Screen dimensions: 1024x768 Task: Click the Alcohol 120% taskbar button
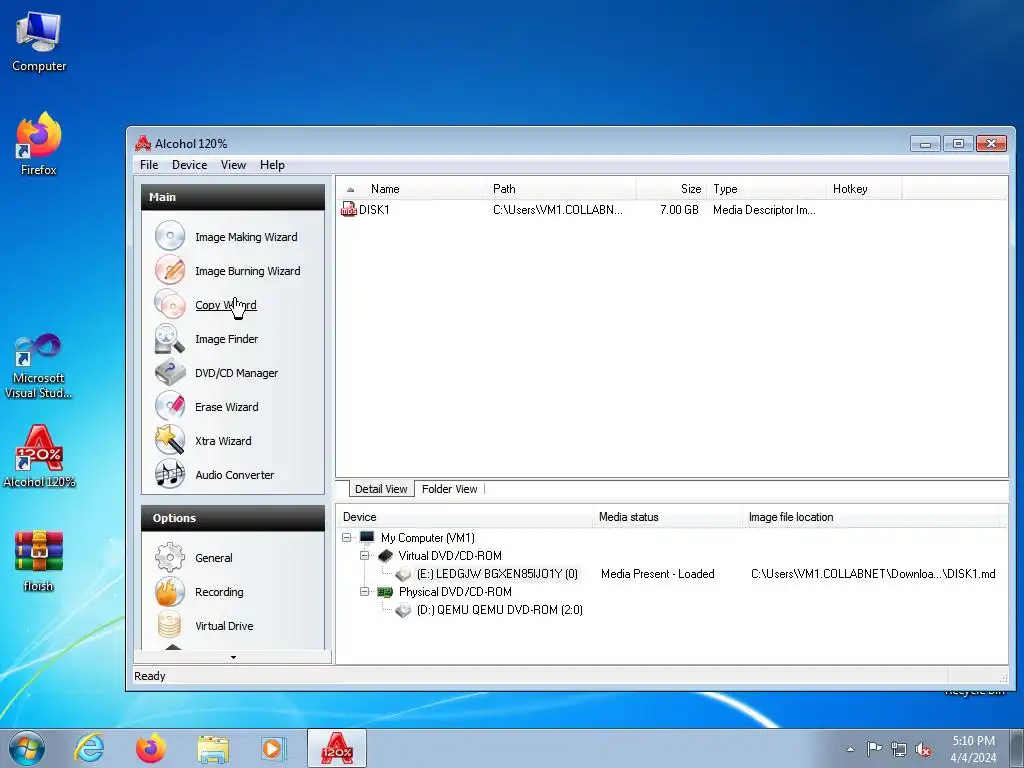337,748
